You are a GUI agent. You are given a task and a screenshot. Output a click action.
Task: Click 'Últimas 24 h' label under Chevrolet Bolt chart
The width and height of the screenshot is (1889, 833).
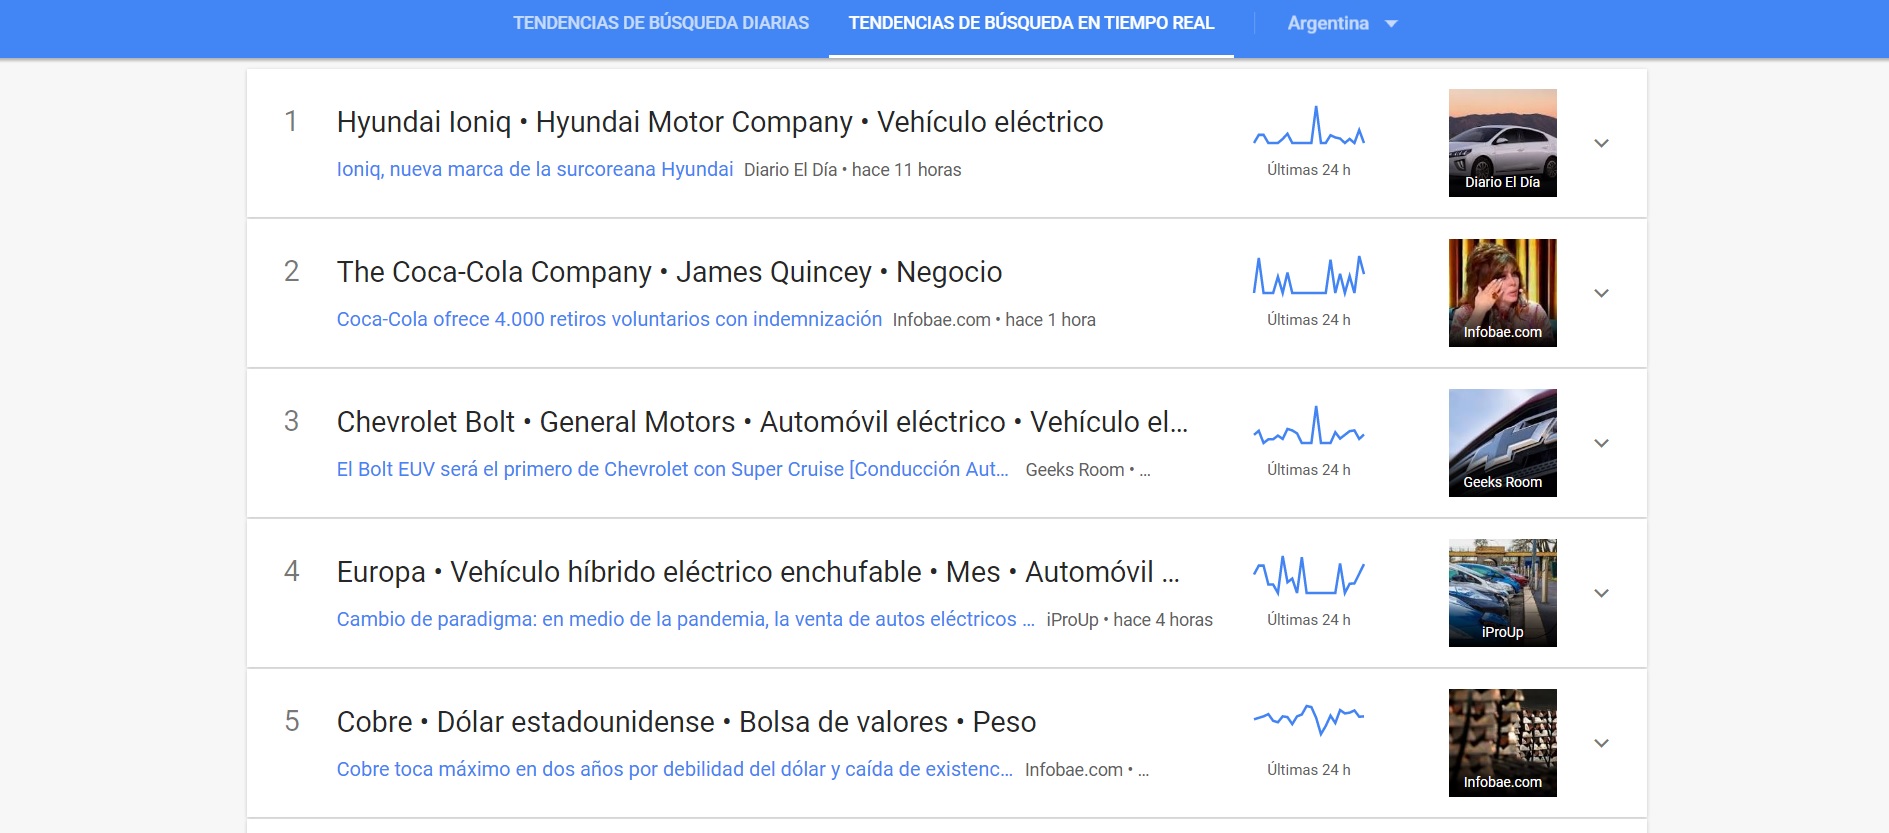pos(1308,470)
